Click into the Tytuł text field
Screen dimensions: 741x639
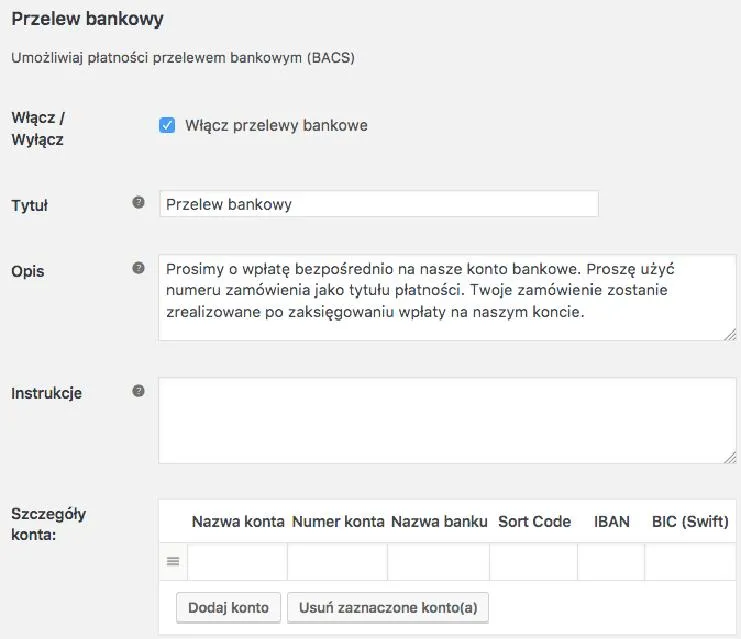(379, 204)
